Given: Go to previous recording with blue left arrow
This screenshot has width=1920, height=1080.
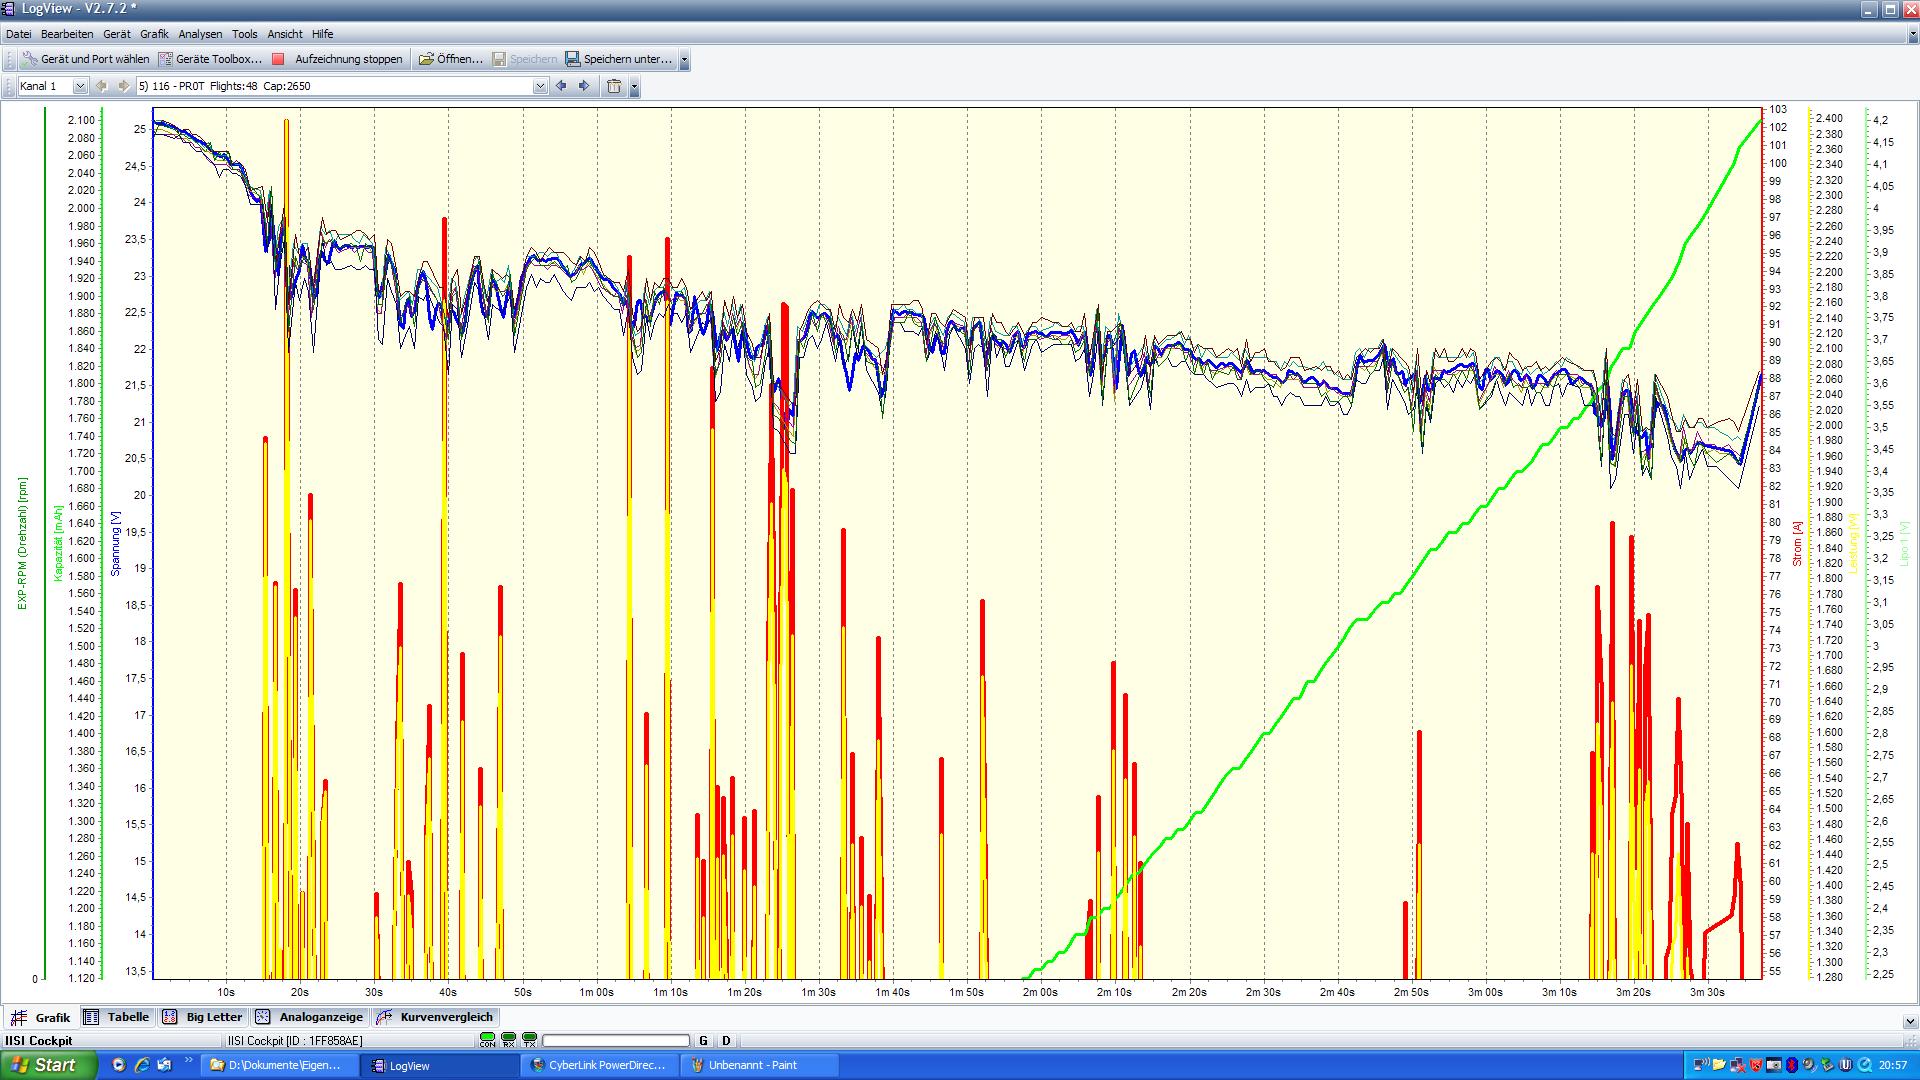Looking at the screenshot, I should point(561,86).
